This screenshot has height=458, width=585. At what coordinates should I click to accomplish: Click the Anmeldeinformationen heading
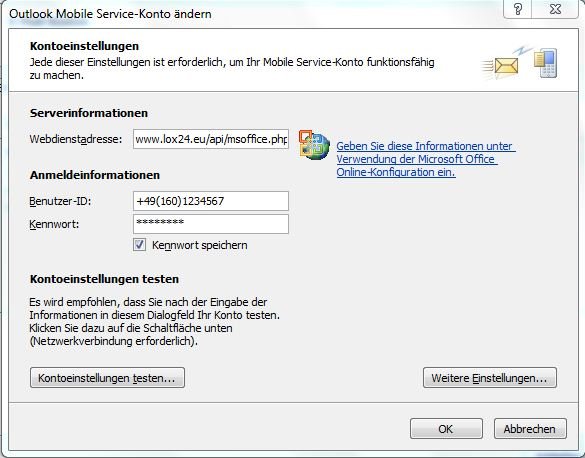pos(95,175)
